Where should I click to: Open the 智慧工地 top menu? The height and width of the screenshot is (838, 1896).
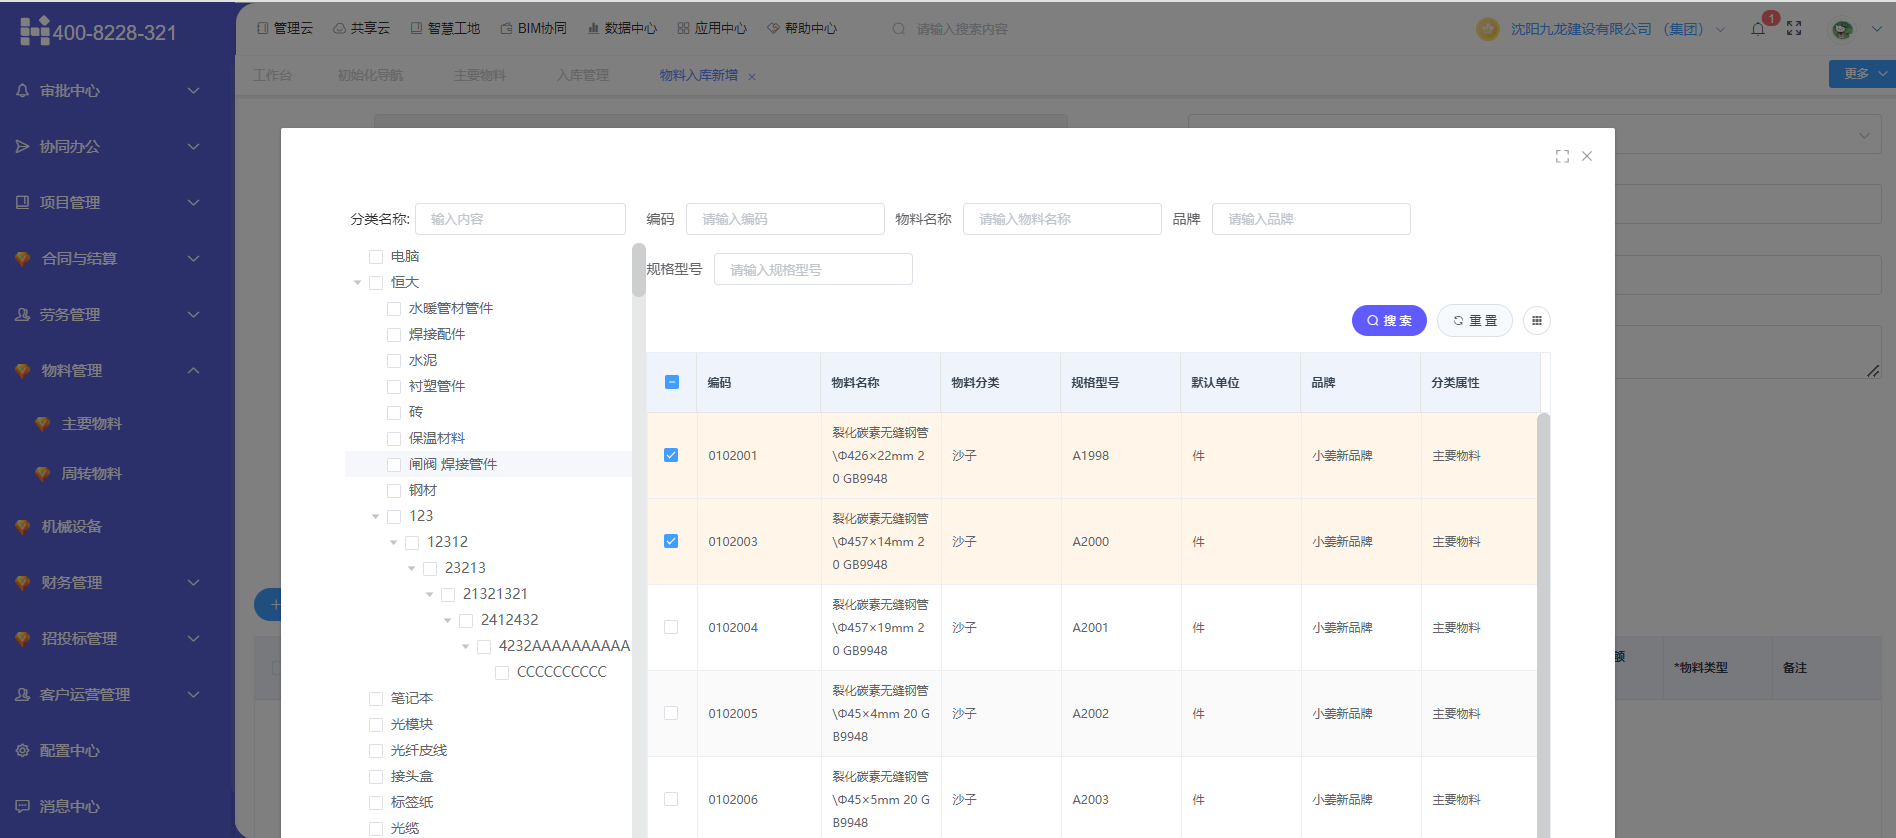click(445, 29)
